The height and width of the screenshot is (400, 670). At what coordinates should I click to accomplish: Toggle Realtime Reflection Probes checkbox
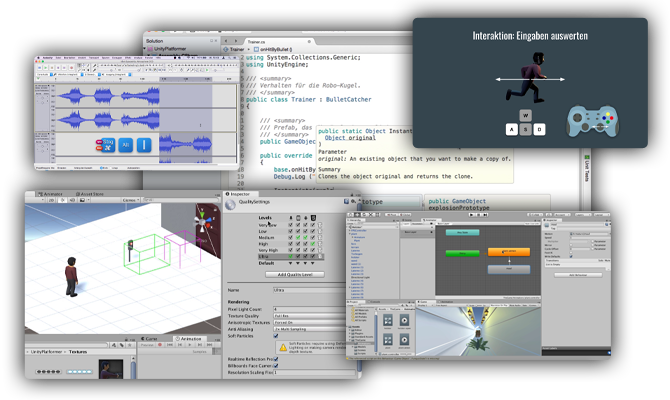(276, 359)
